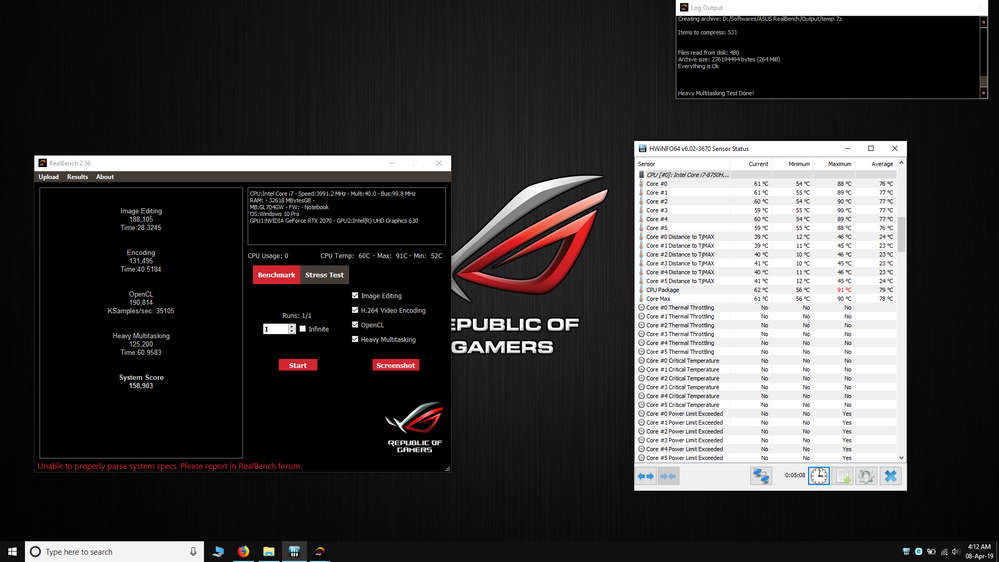Switch to HWiNFO taskbar icon
999x562 pixels.
(x=294, y=552)
